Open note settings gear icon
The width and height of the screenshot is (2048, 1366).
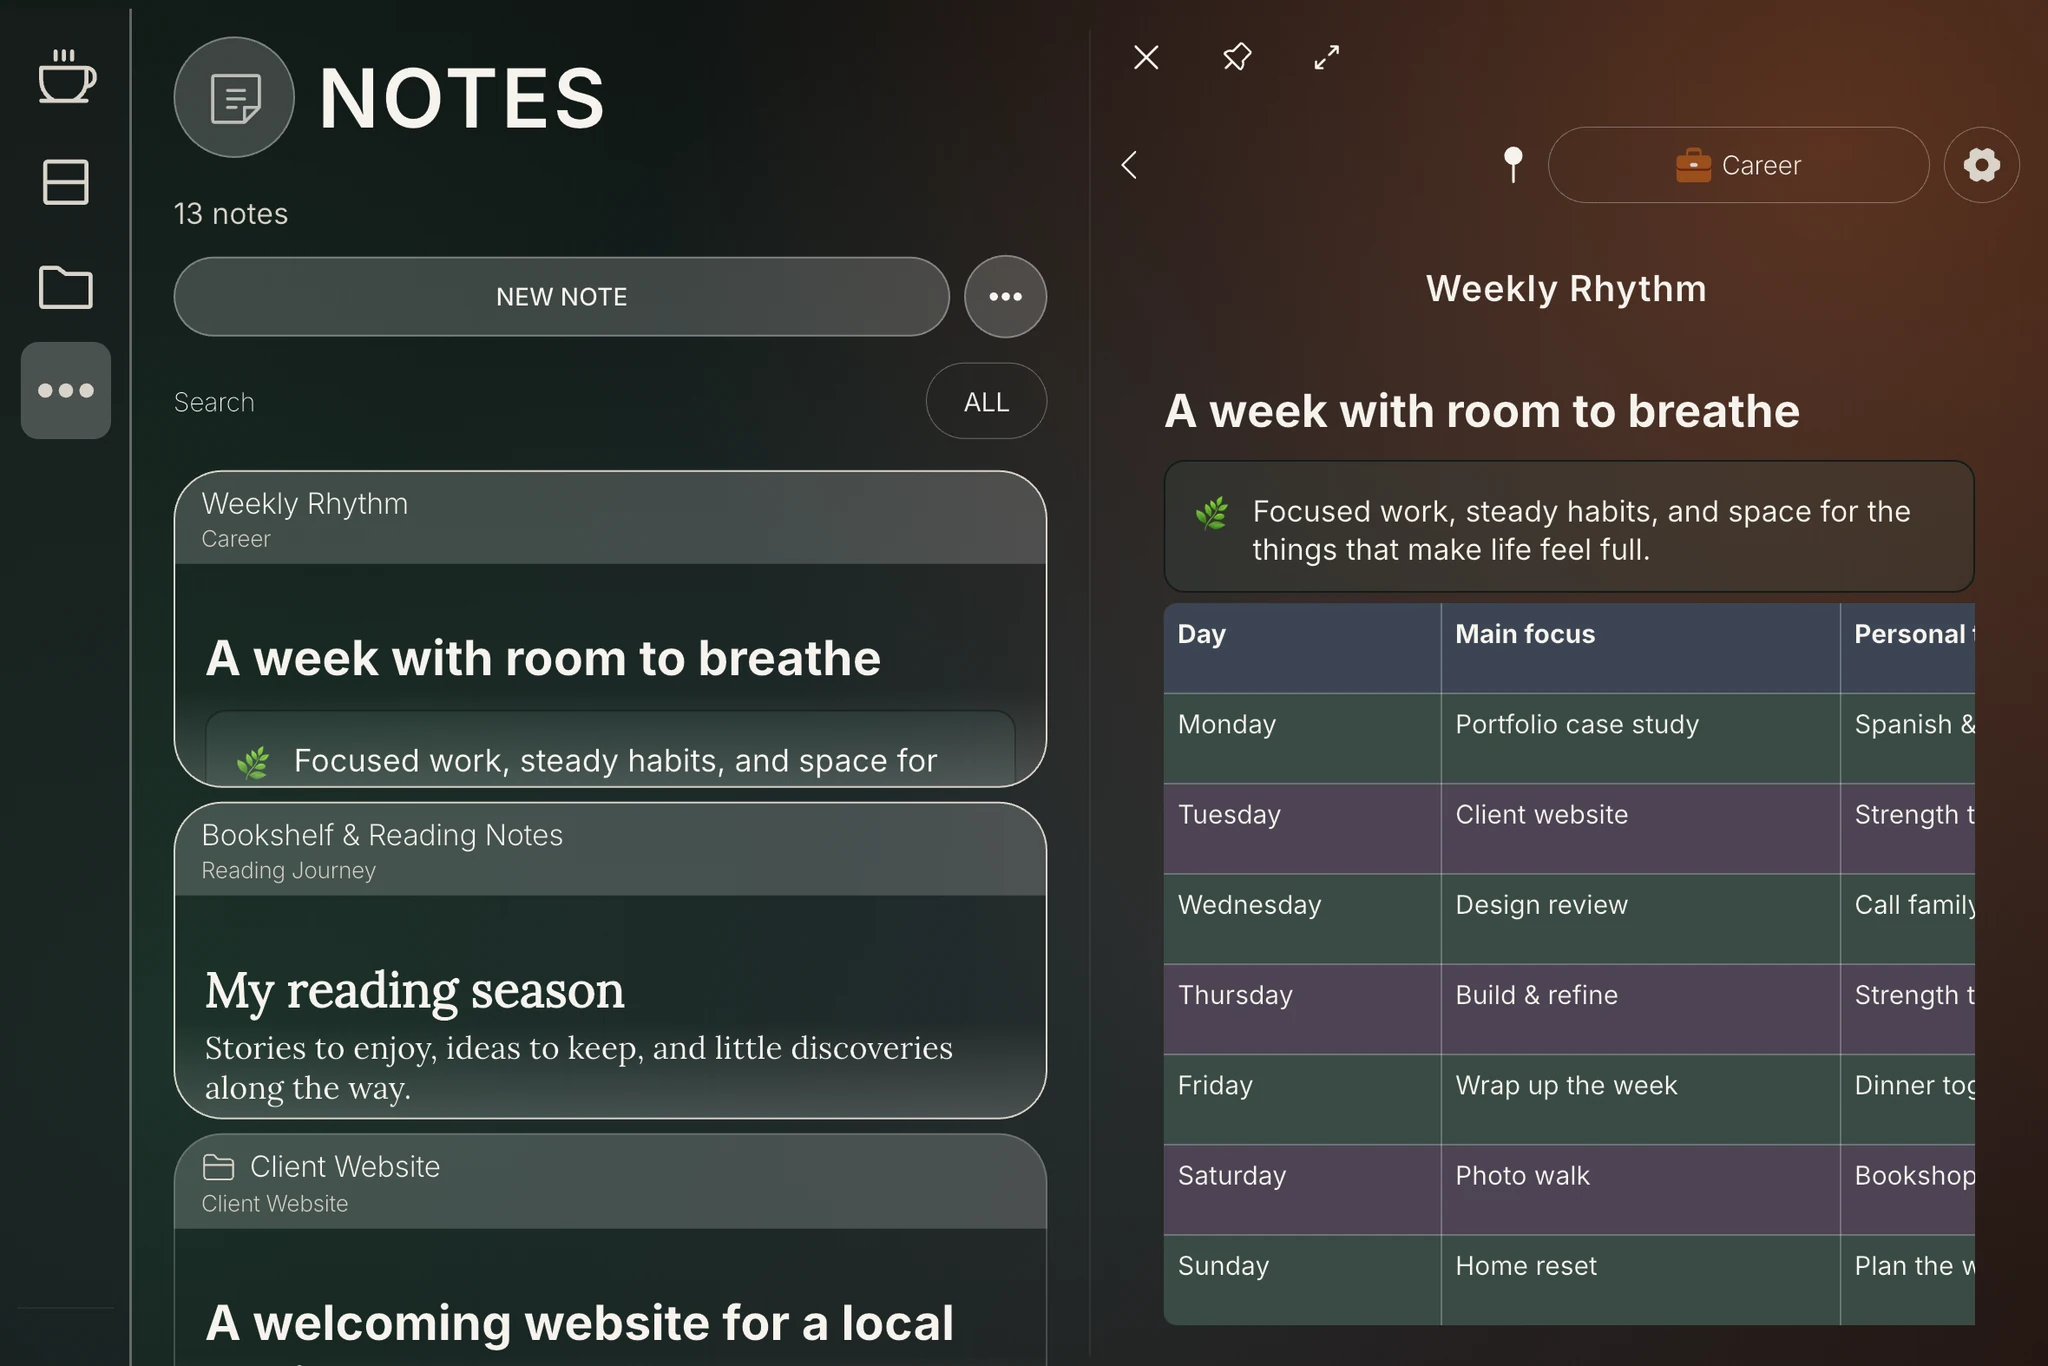pos(1981,165)
